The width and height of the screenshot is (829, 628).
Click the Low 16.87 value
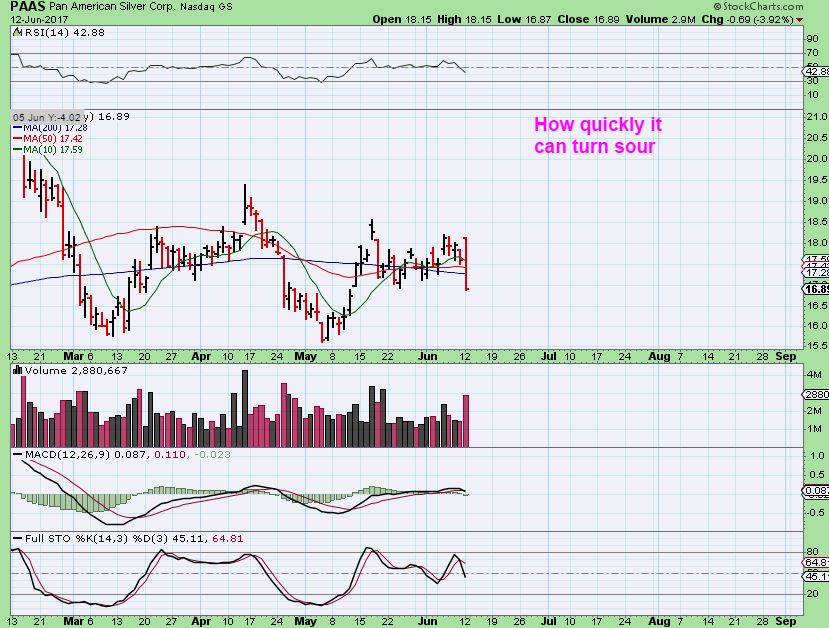coord(524,20)
